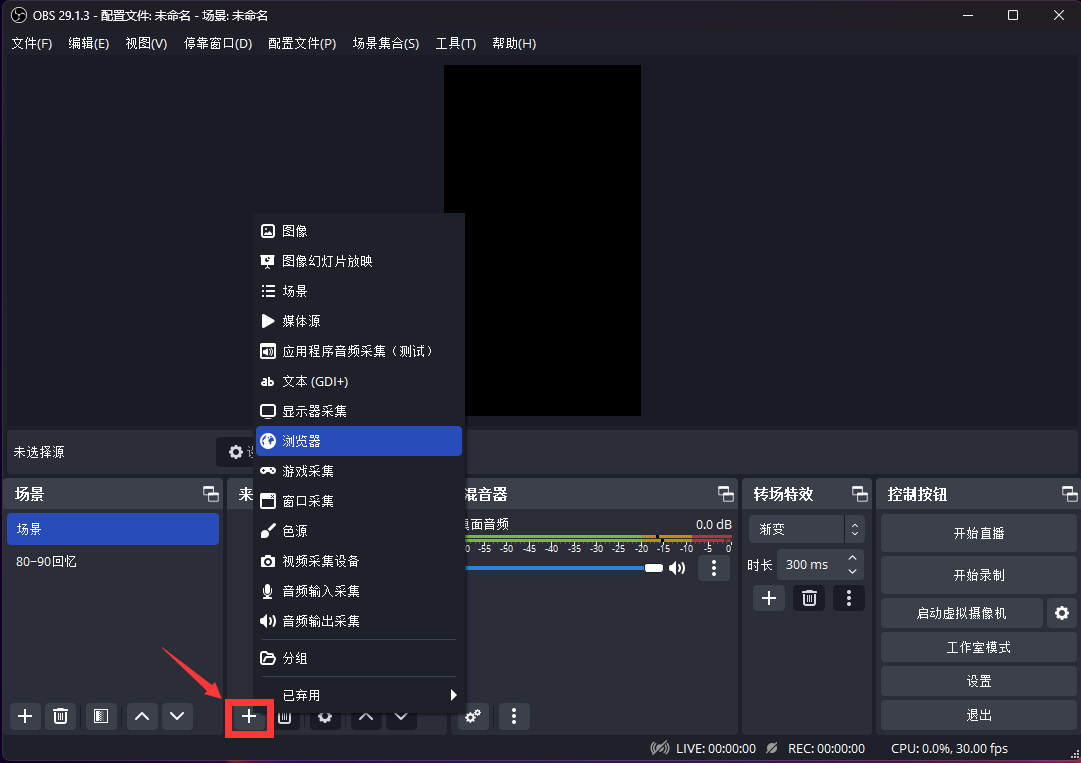Open the 停靠窗口(D) menu
1081x763 pixels.
[x=218, y=43]
